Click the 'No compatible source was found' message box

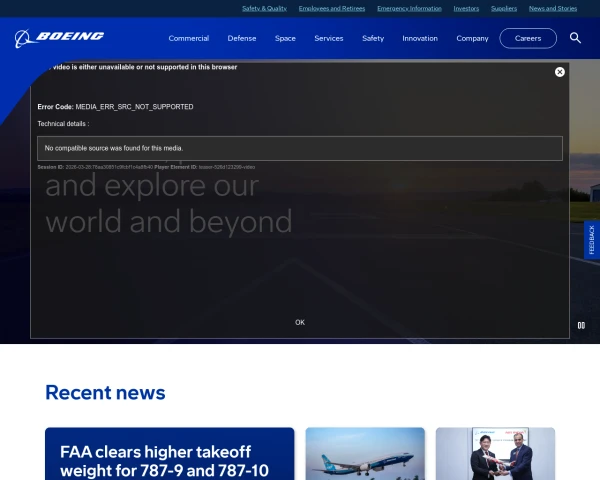coord(300,148)
